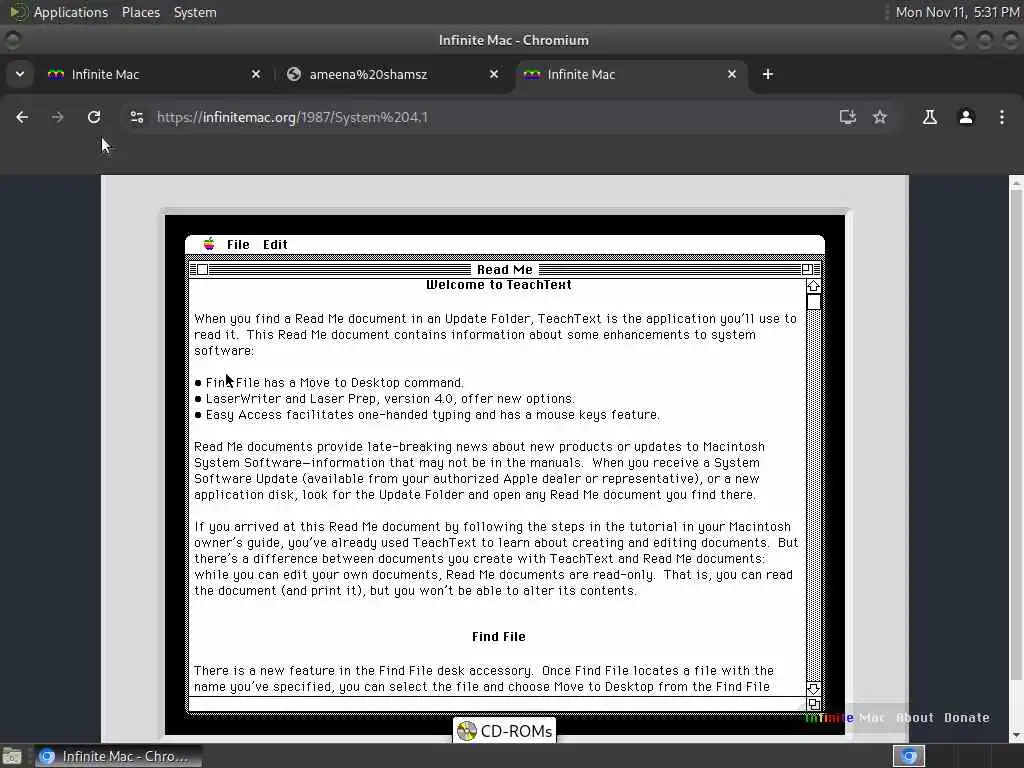Open the Applications menu in top panel
Screen dimensions: 1024x768
click(x=71, y=12)
